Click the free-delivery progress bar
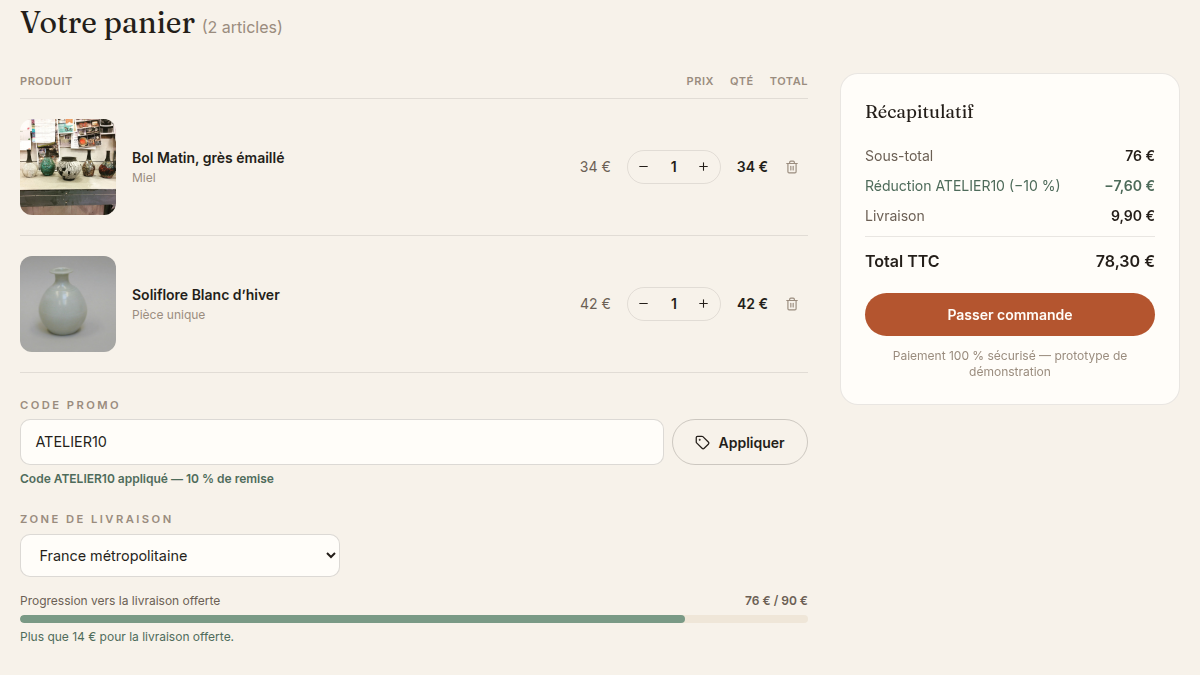The height and width of the screenshot is (675, 1200). point(414,619)
